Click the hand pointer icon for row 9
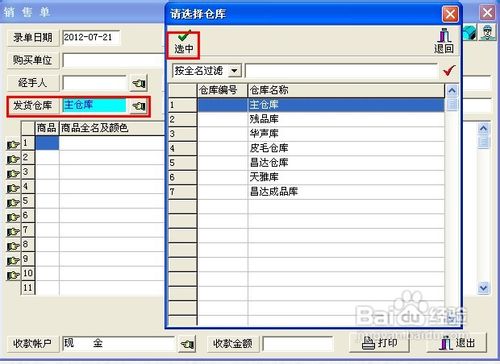 [13, 261]
